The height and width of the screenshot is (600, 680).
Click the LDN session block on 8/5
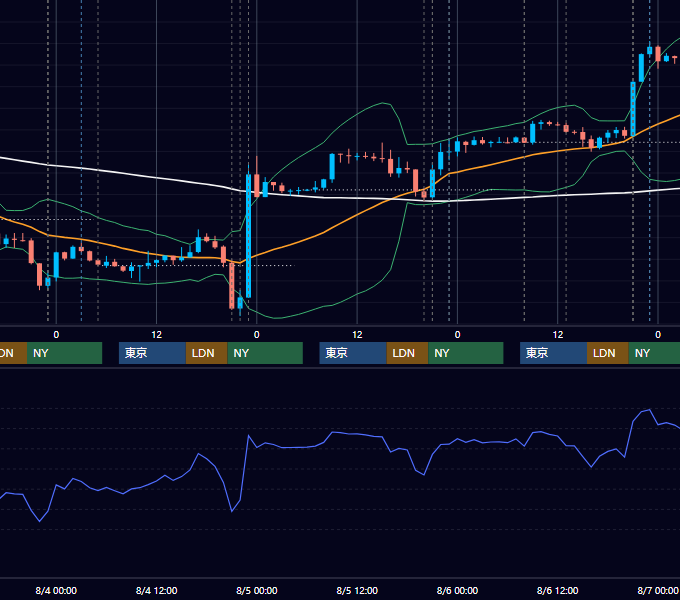click(x=407, y=353)
